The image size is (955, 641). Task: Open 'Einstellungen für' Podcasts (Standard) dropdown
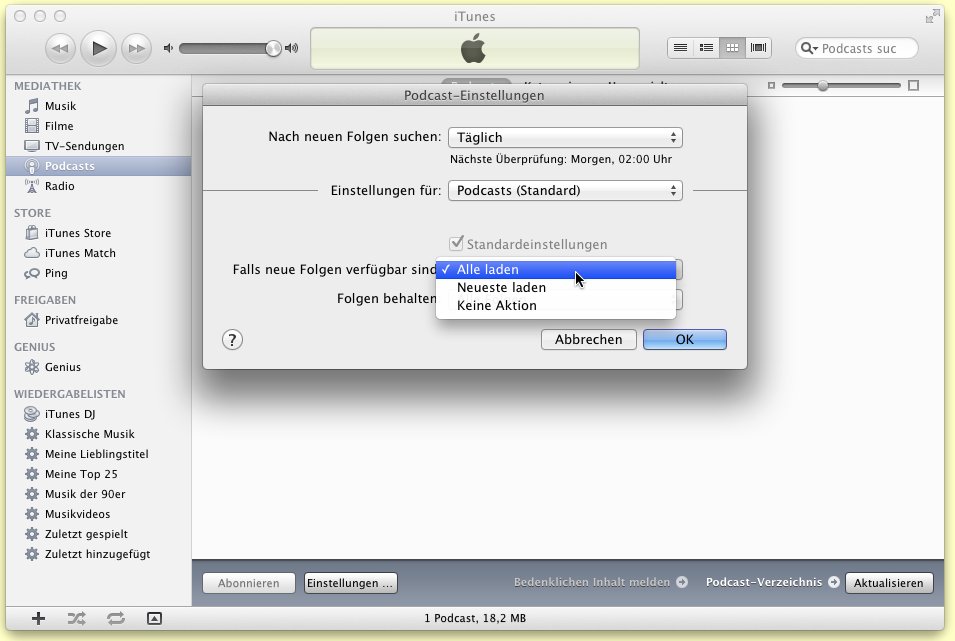pyautogui.click(x=565, y=191)
